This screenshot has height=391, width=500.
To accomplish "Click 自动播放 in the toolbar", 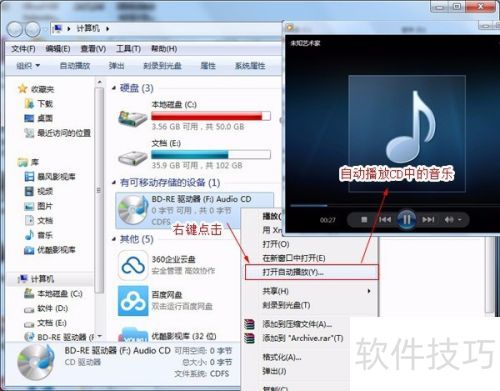I will click(75, 66).
